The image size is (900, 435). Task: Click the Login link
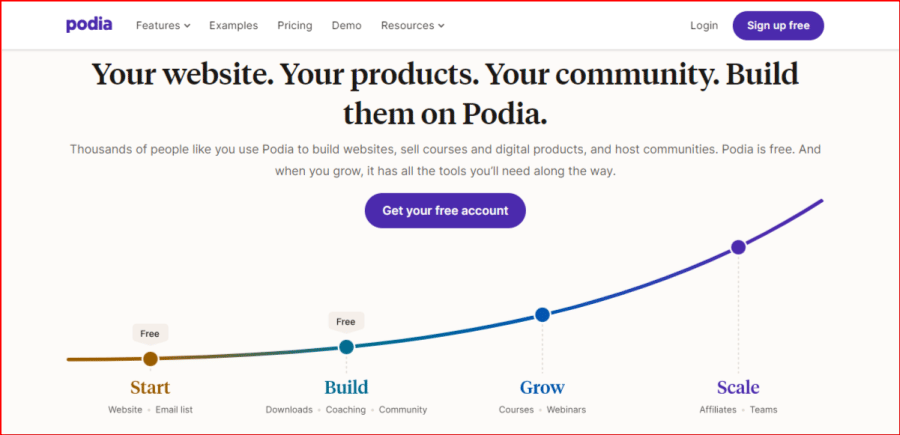point(704,25)
